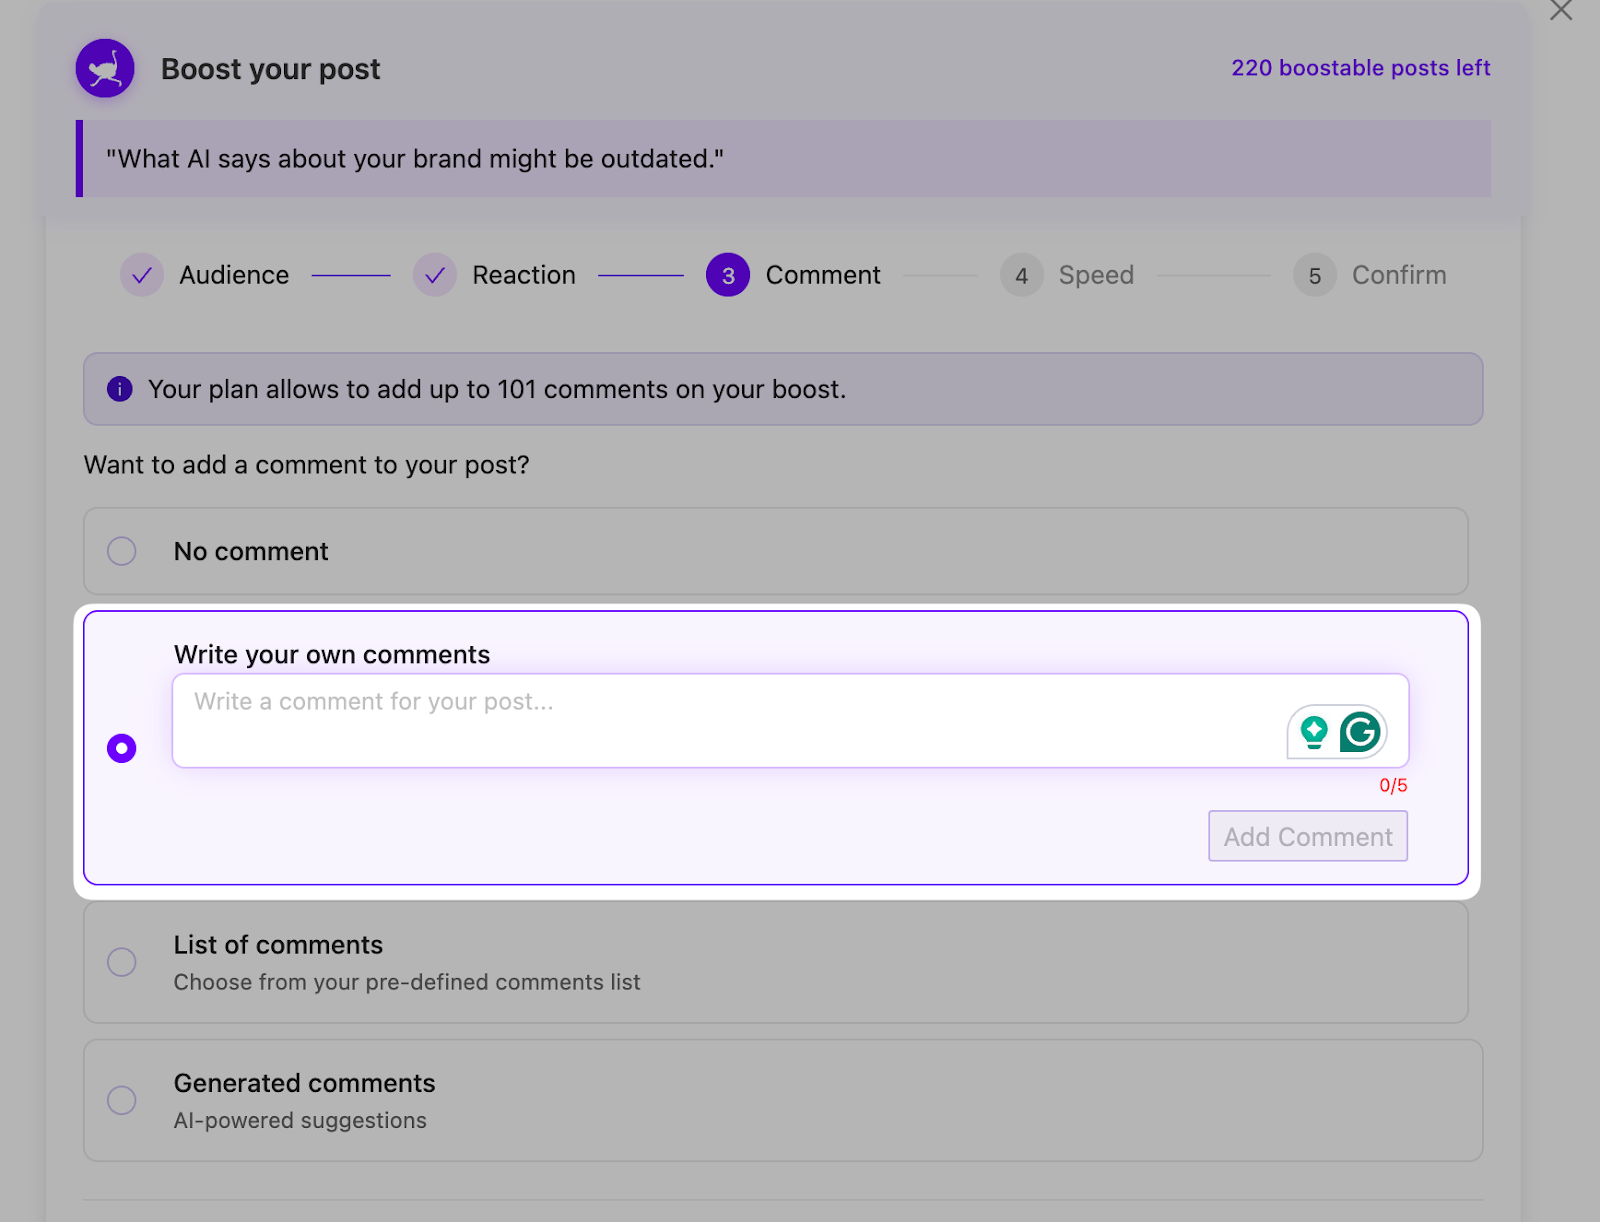Choose Generated comments with AI-powered suggestions
Viewport: 1600px width, 1222px height.
(x=121, y=1100)
